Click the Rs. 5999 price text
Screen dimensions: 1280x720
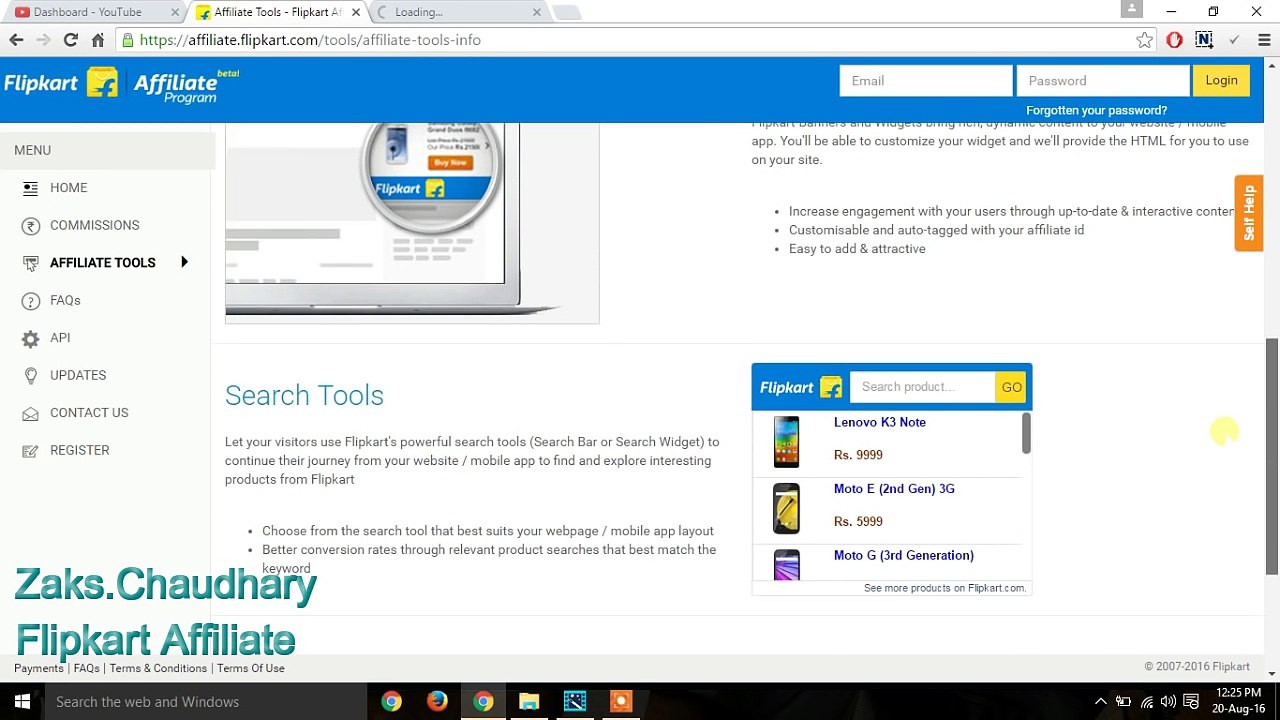[x=858, y=522]
